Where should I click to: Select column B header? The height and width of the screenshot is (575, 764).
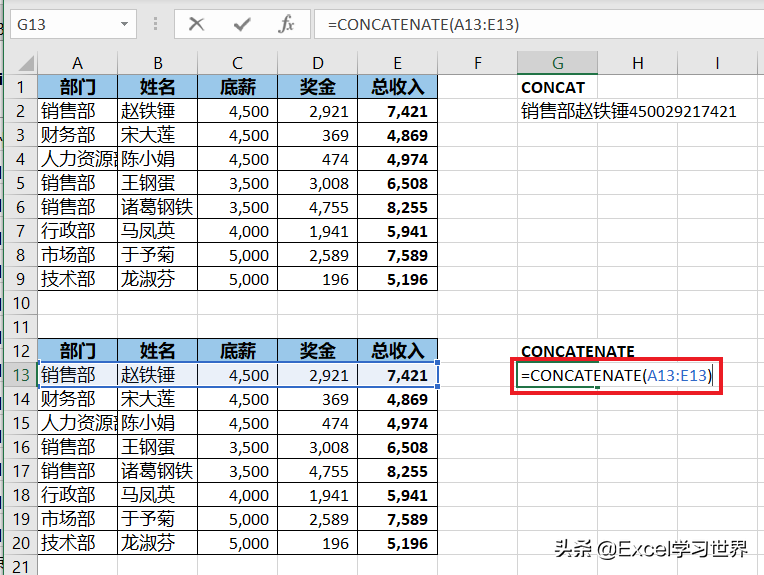157,63
